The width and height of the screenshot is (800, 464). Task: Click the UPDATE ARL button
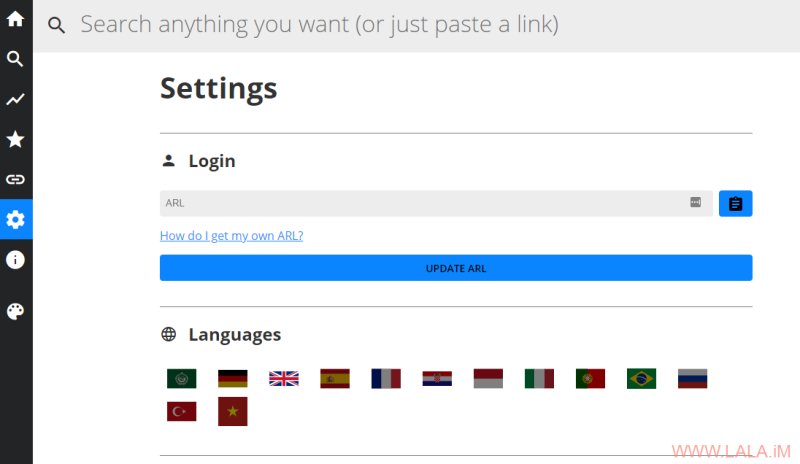pos(456,268)
